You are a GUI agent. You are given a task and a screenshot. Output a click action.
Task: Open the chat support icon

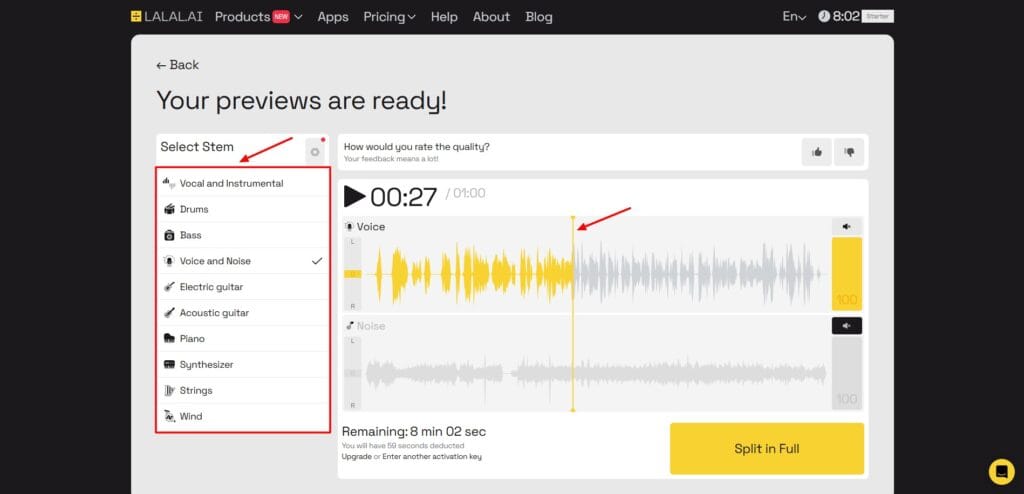point(1001,471)
